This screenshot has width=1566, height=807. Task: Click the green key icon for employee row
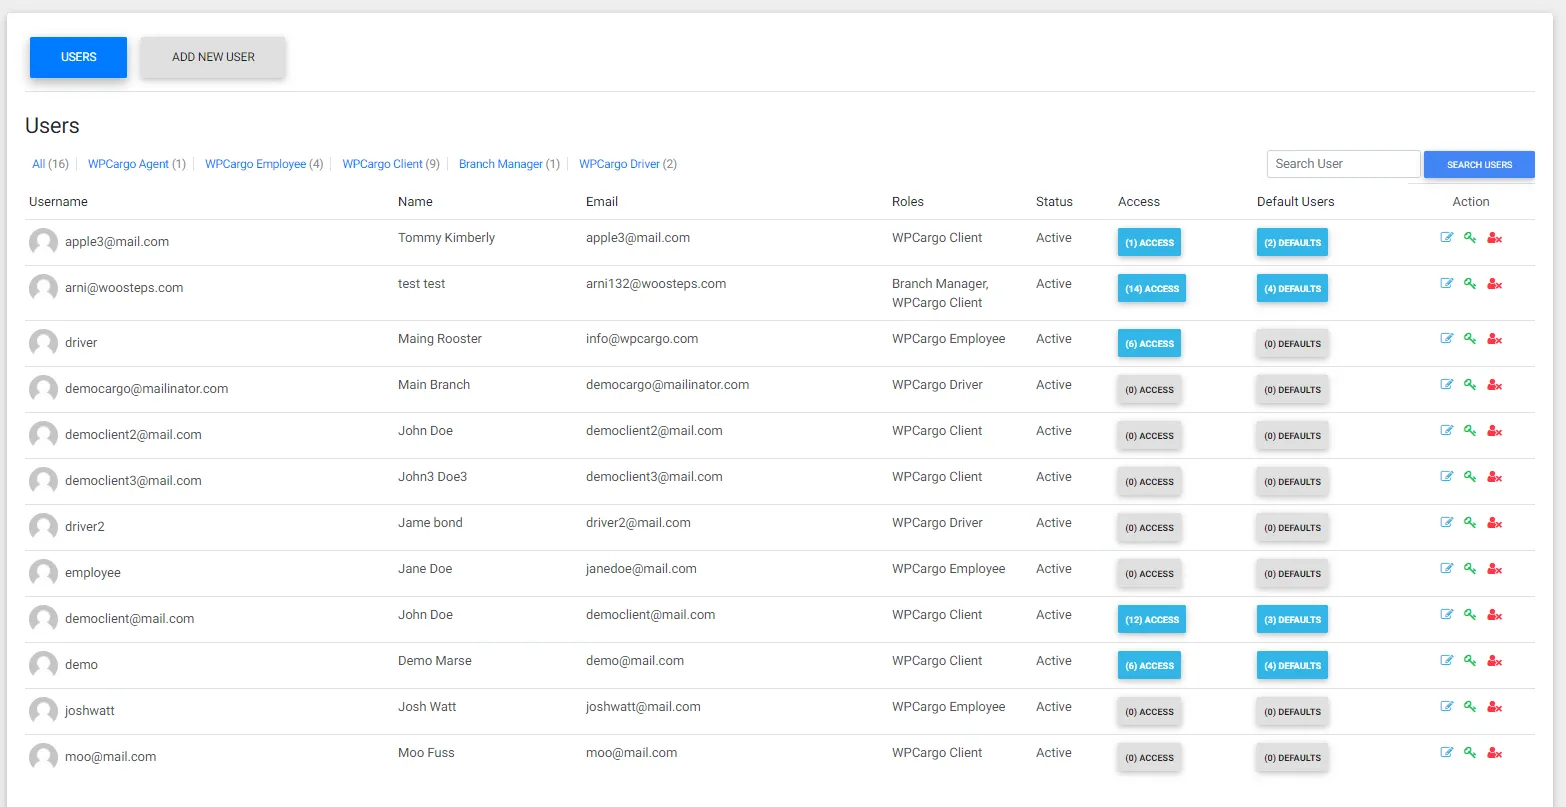click(1470, 569)
